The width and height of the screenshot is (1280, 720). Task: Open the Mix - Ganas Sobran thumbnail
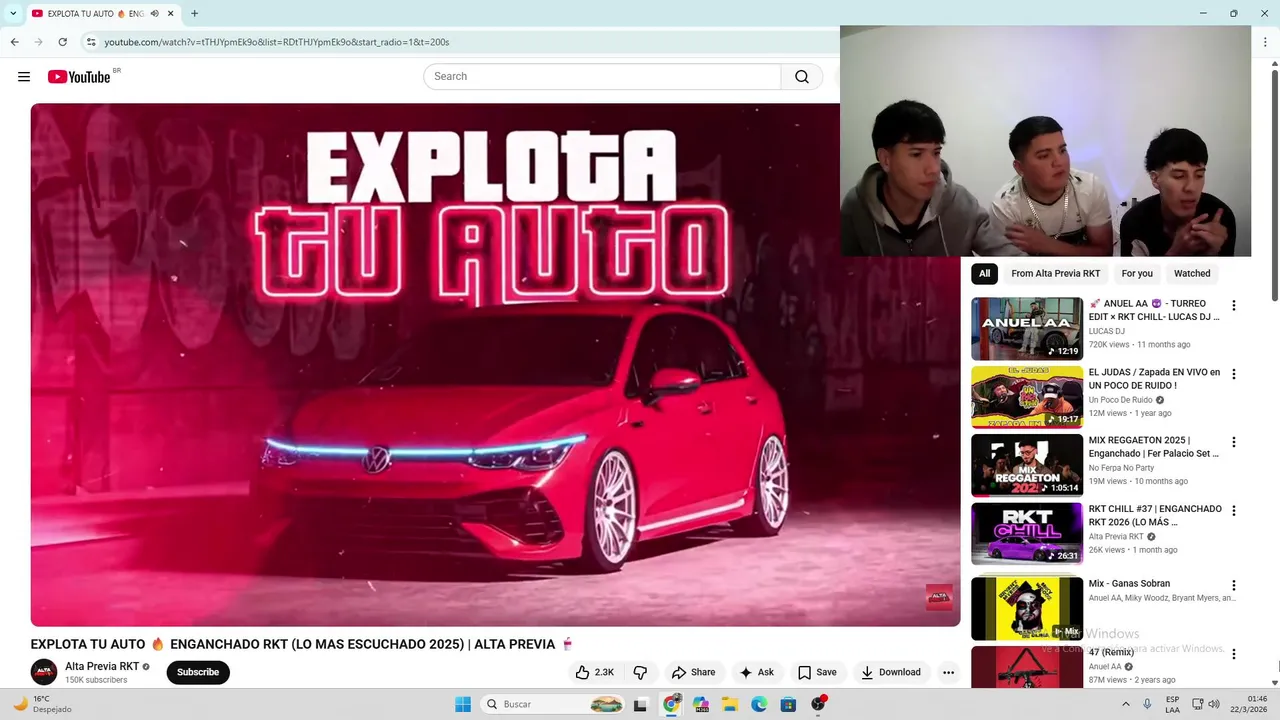pos(1027,608)
